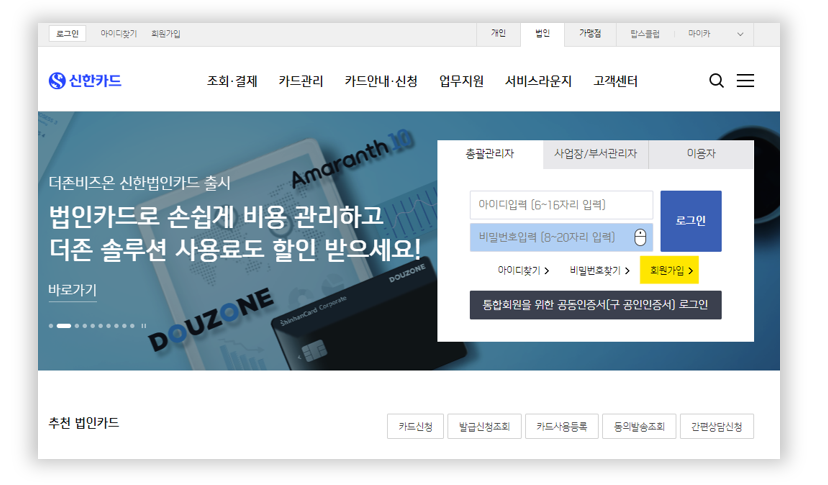Switch to the 개인 tab
Screen dimensions: 828x485
pyautogui.click(x=498, y=34)
